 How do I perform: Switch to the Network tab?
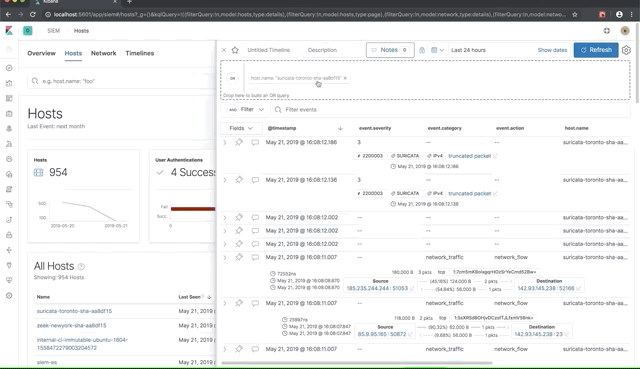[103, 53]
